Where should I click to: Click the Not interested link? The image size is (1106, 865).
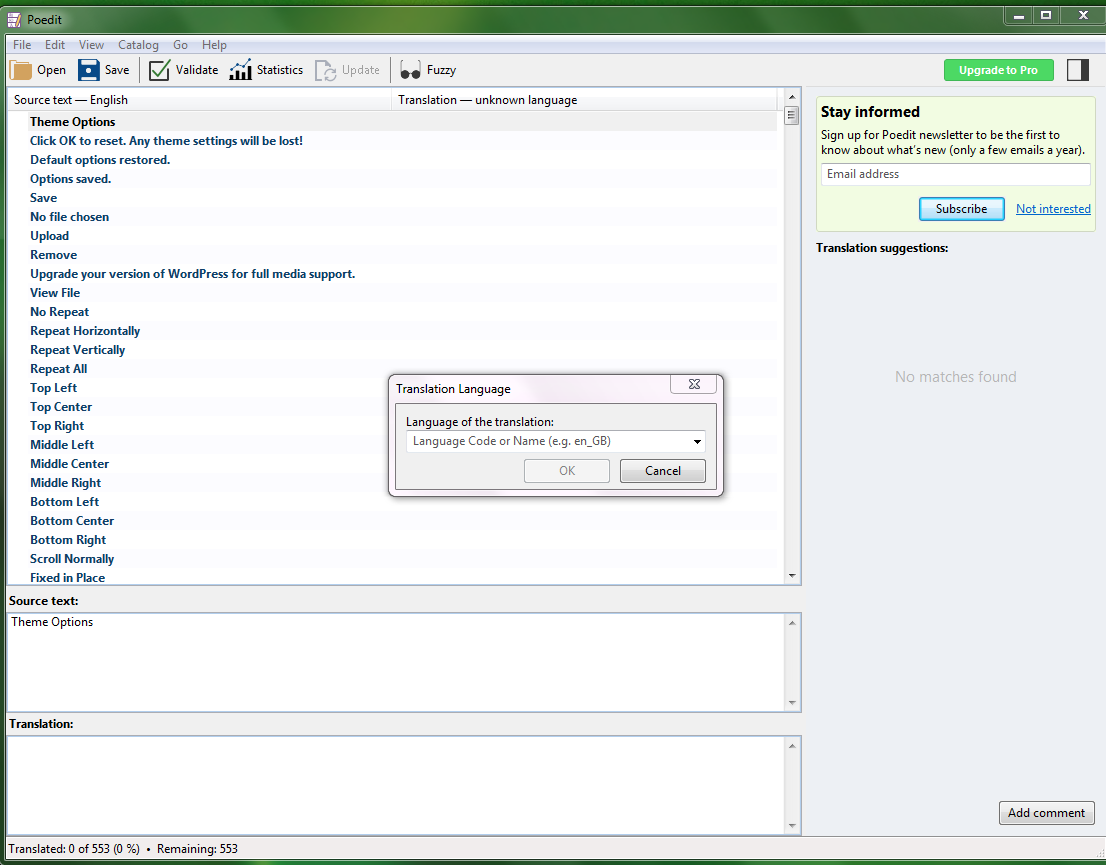tap(1053, 209)
